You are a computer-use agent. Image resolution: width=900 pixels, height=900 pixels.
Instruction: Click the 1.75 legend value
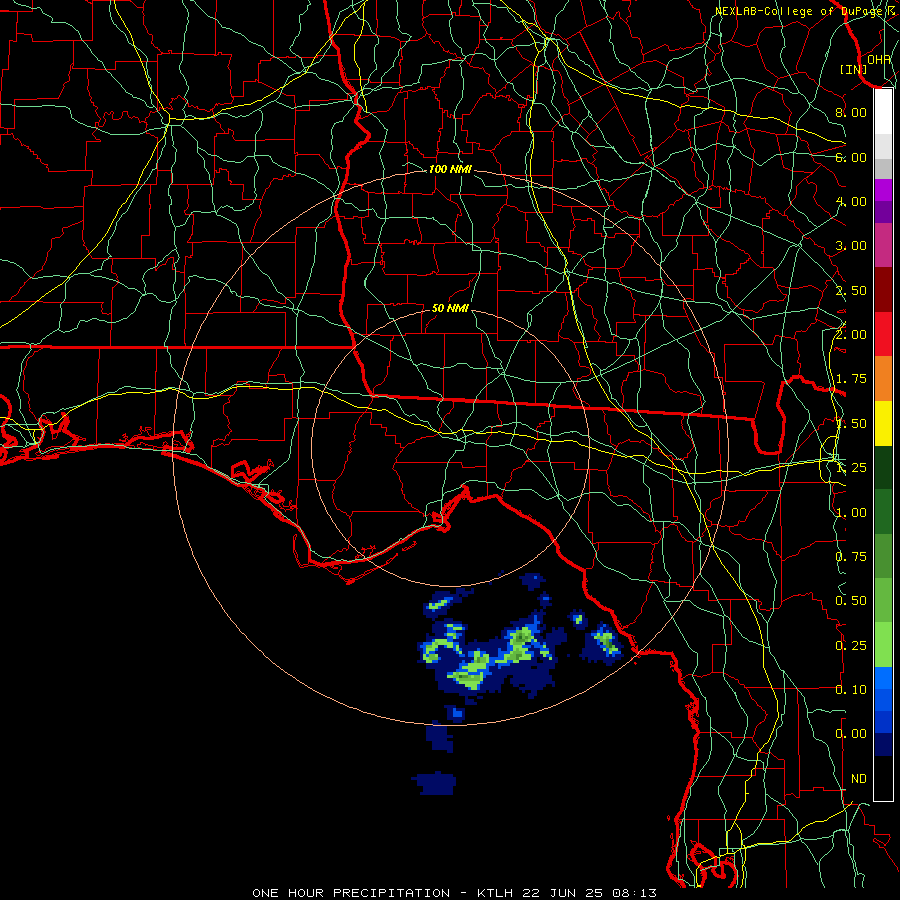[x=851, y=379]
